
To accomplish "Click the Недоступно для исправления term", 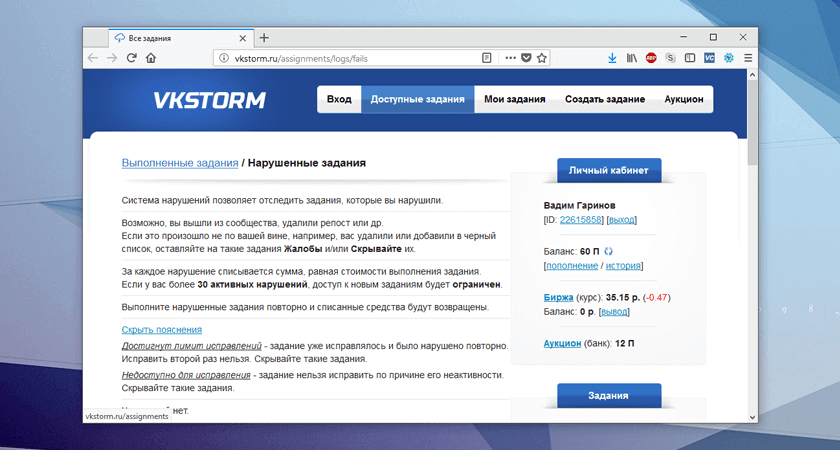I will click(186, 375).
